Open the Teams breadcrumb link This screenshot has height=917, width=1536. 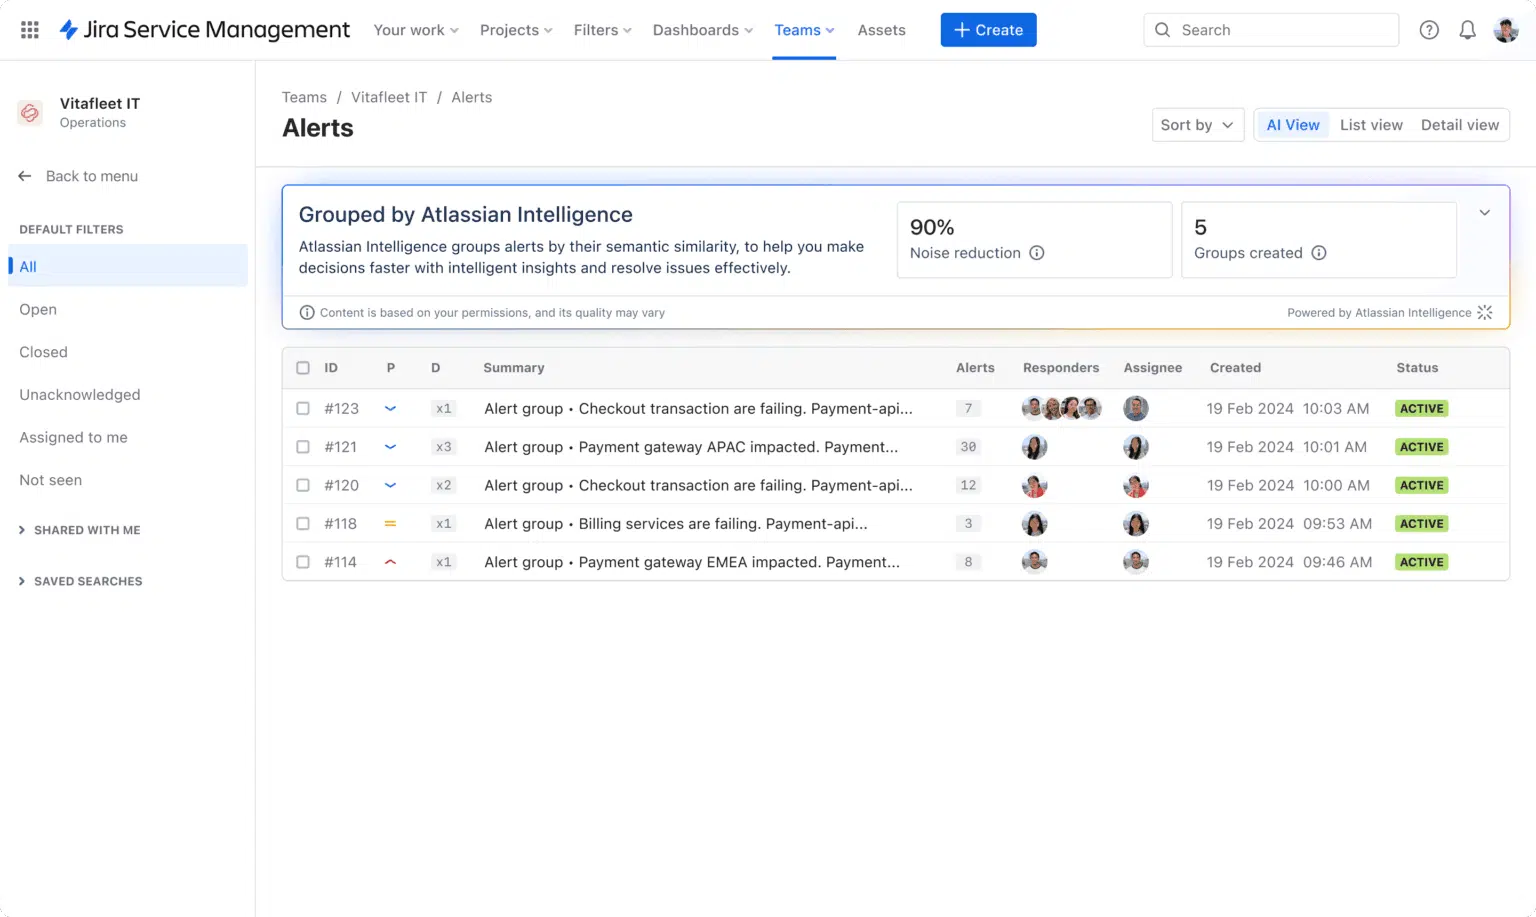point(304,97)
